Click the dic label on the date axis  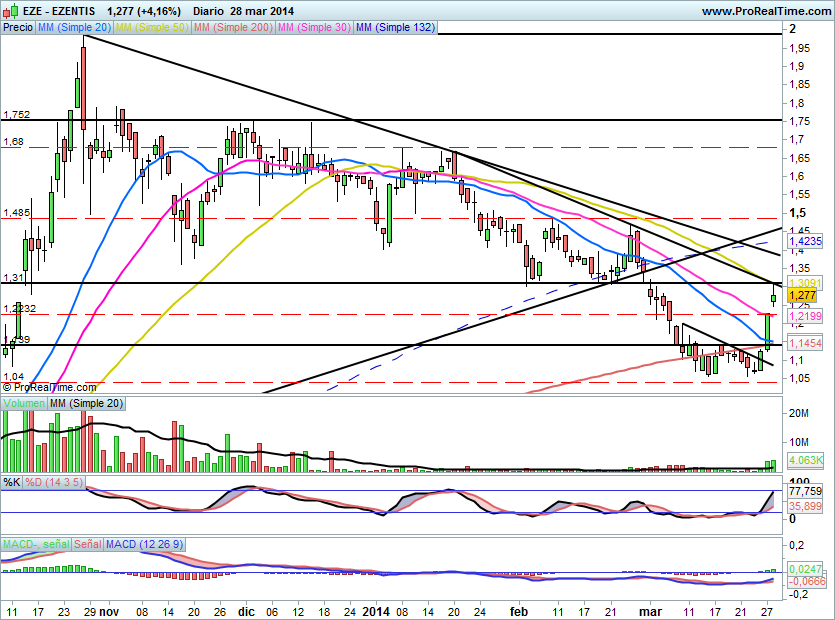tap(247, 611)
